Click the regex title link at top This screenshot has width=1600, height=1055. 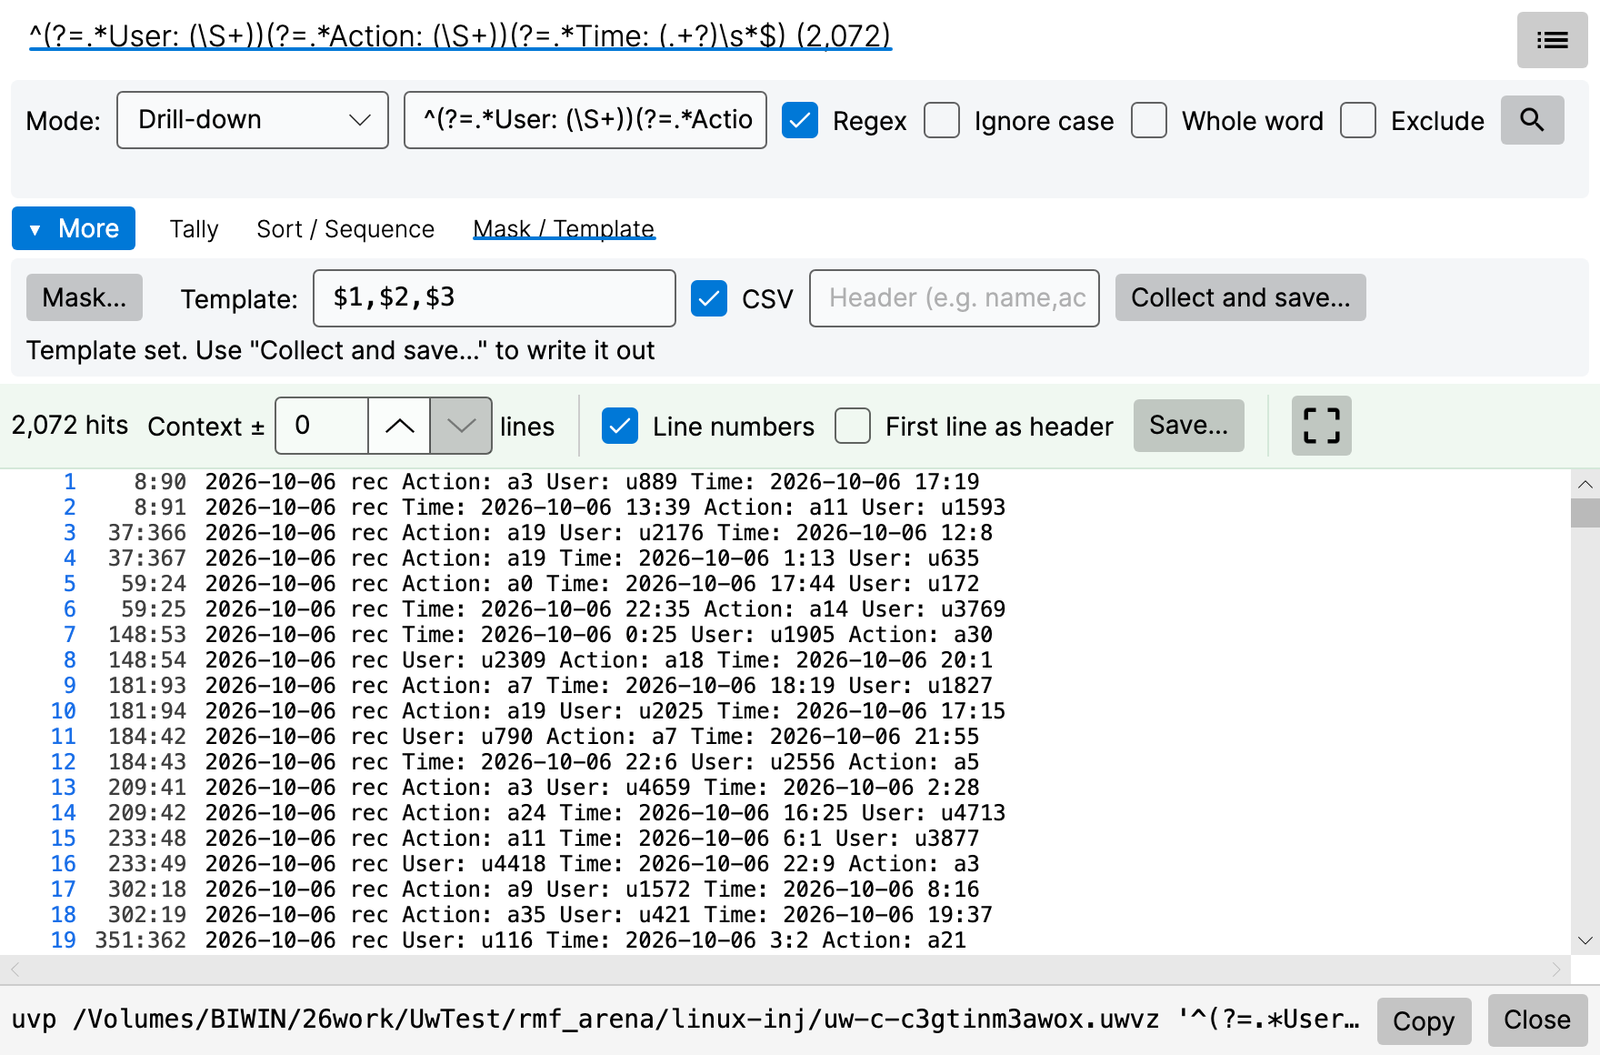[x=460, y=36]
